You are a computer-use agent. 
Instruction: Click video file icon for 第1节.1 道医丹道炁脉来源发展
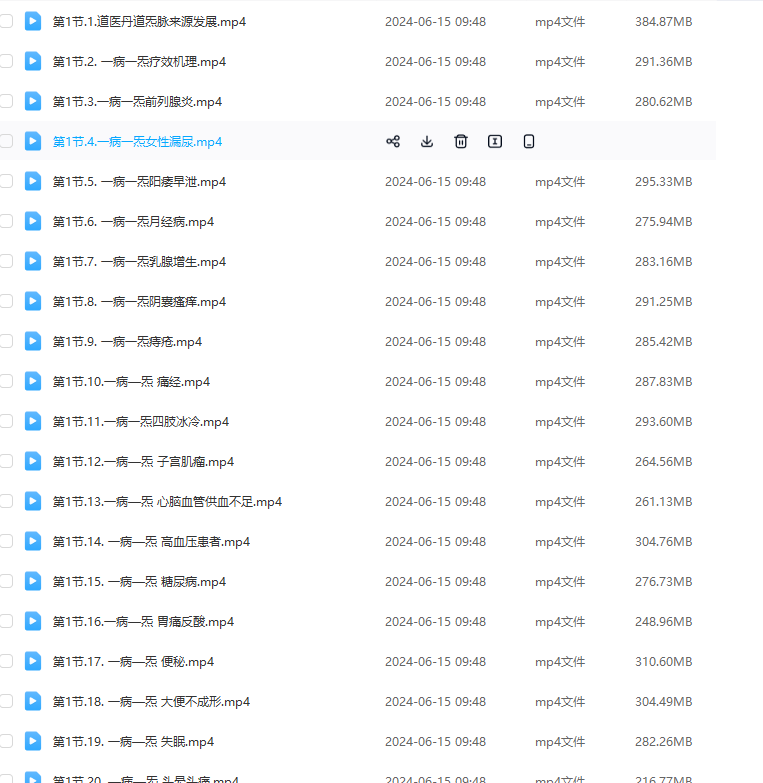(33, 21)
